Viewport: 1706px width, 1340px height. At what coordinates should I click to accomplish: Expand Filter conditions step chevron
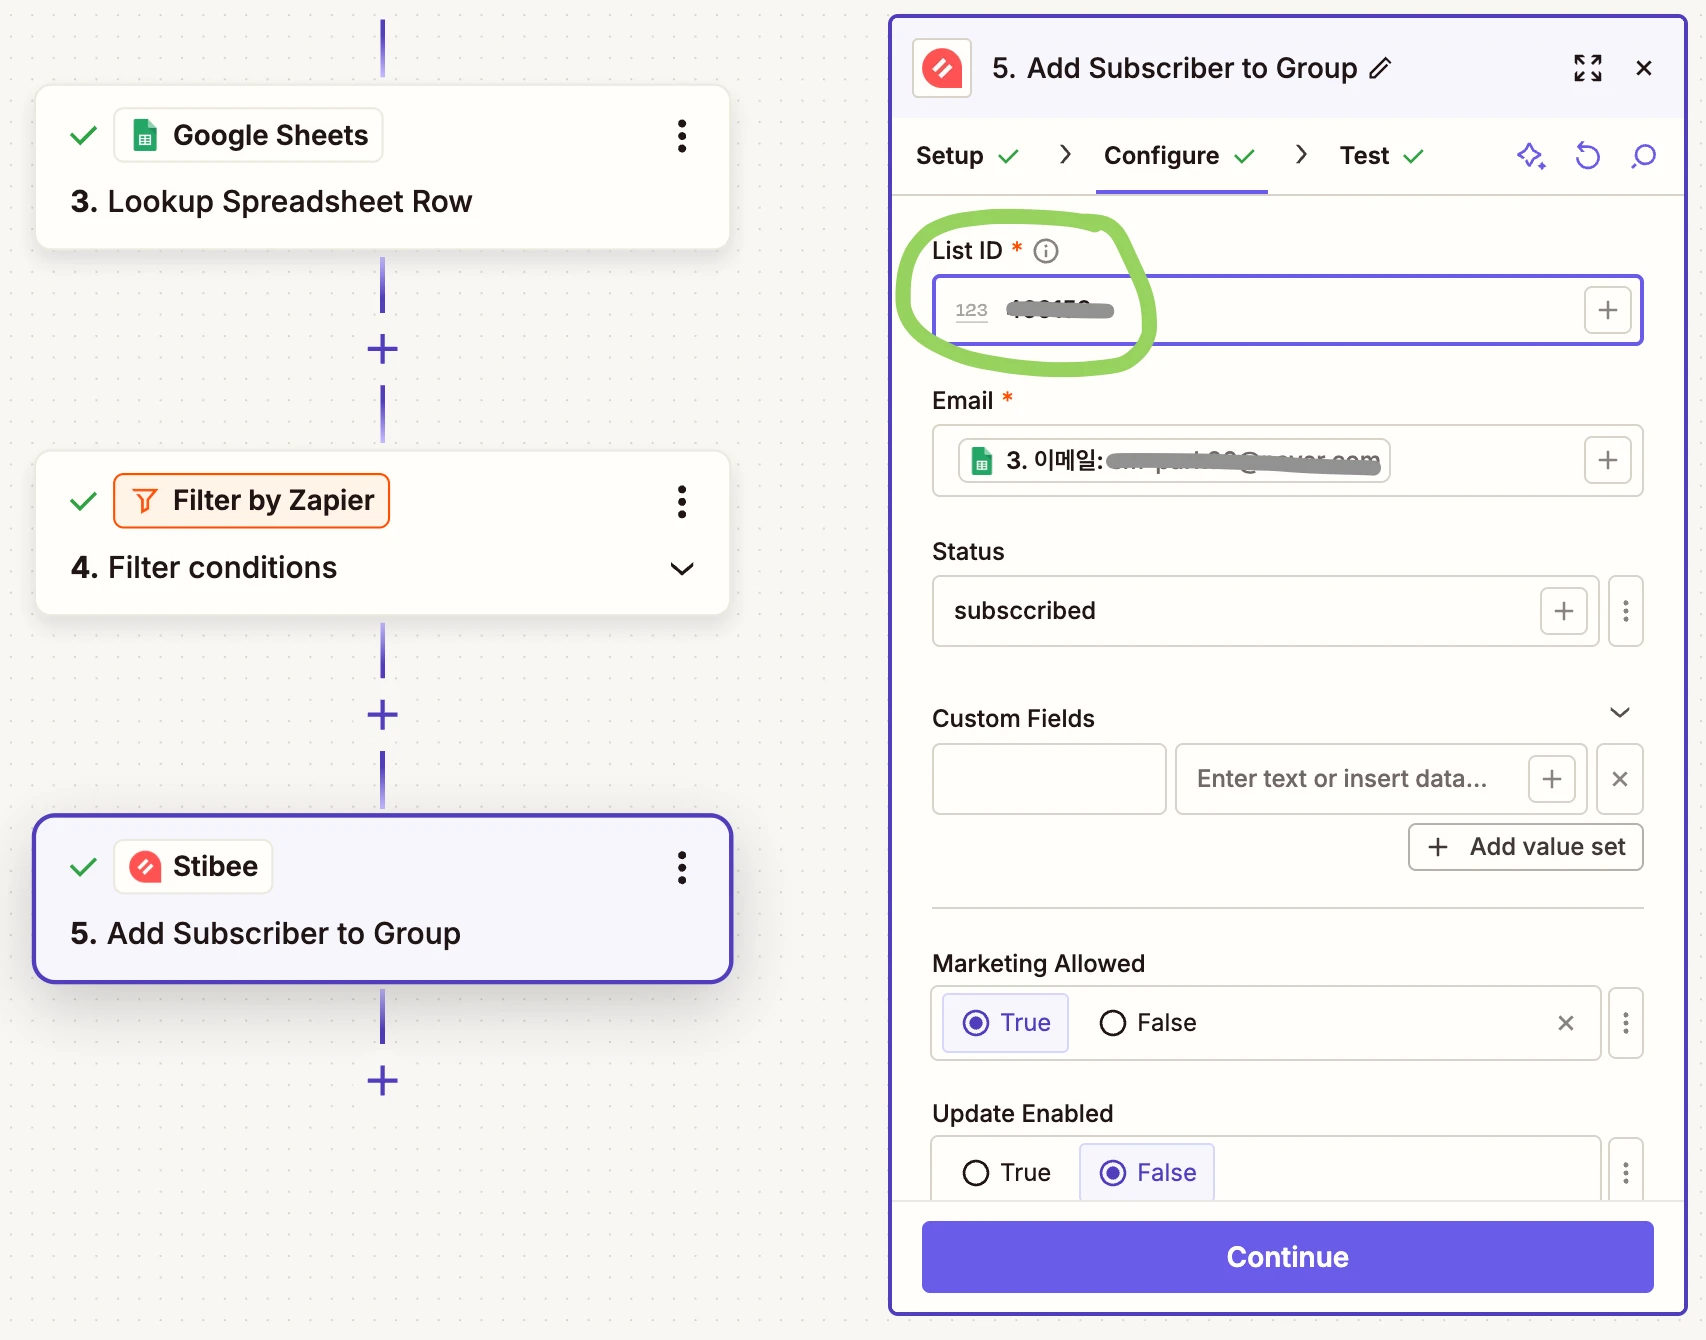tap(682, 568)
